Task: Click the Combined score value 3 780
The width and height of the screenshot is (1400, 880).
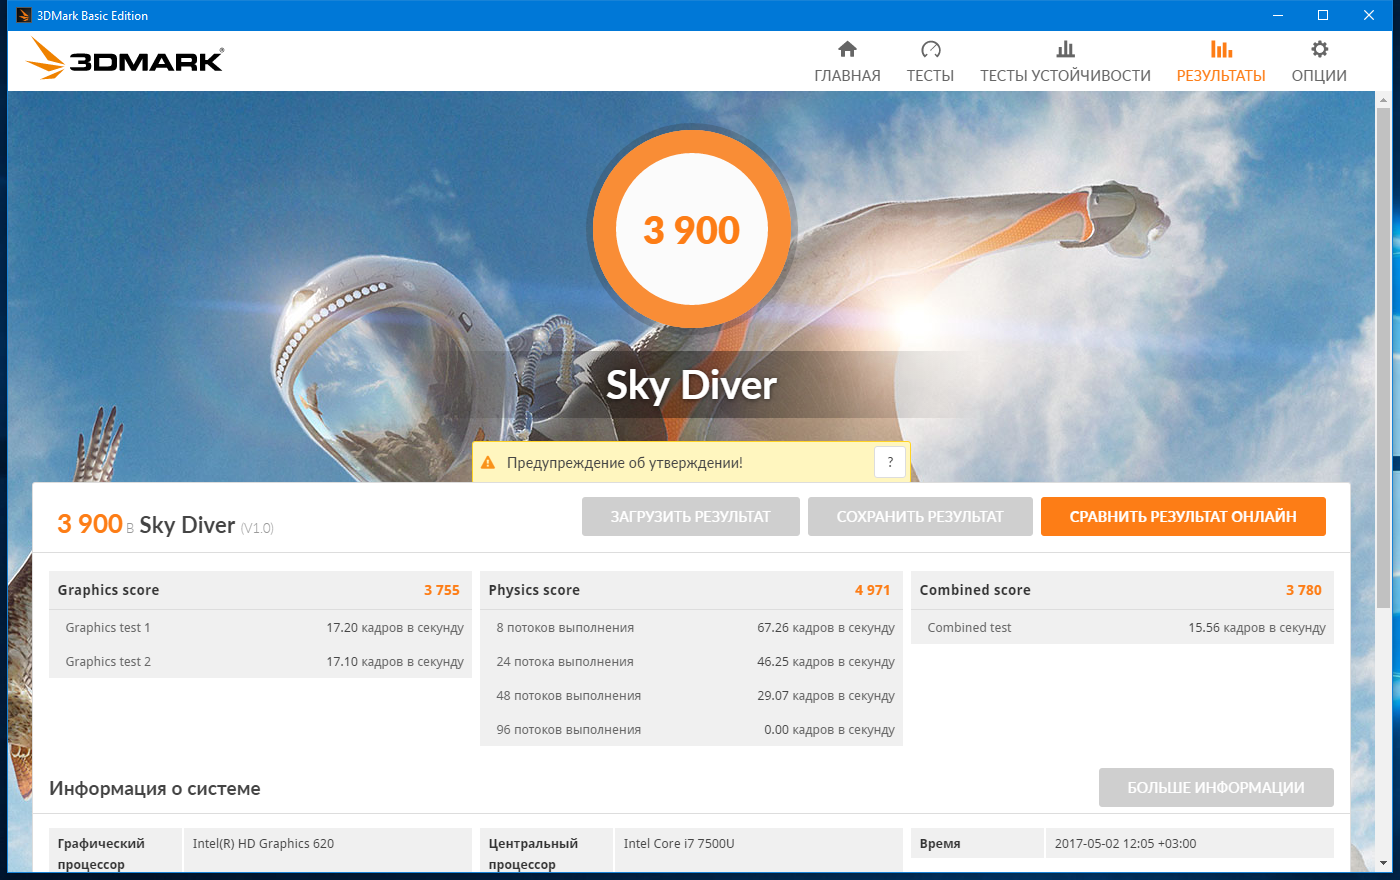Action: [x=1304, y=590]
